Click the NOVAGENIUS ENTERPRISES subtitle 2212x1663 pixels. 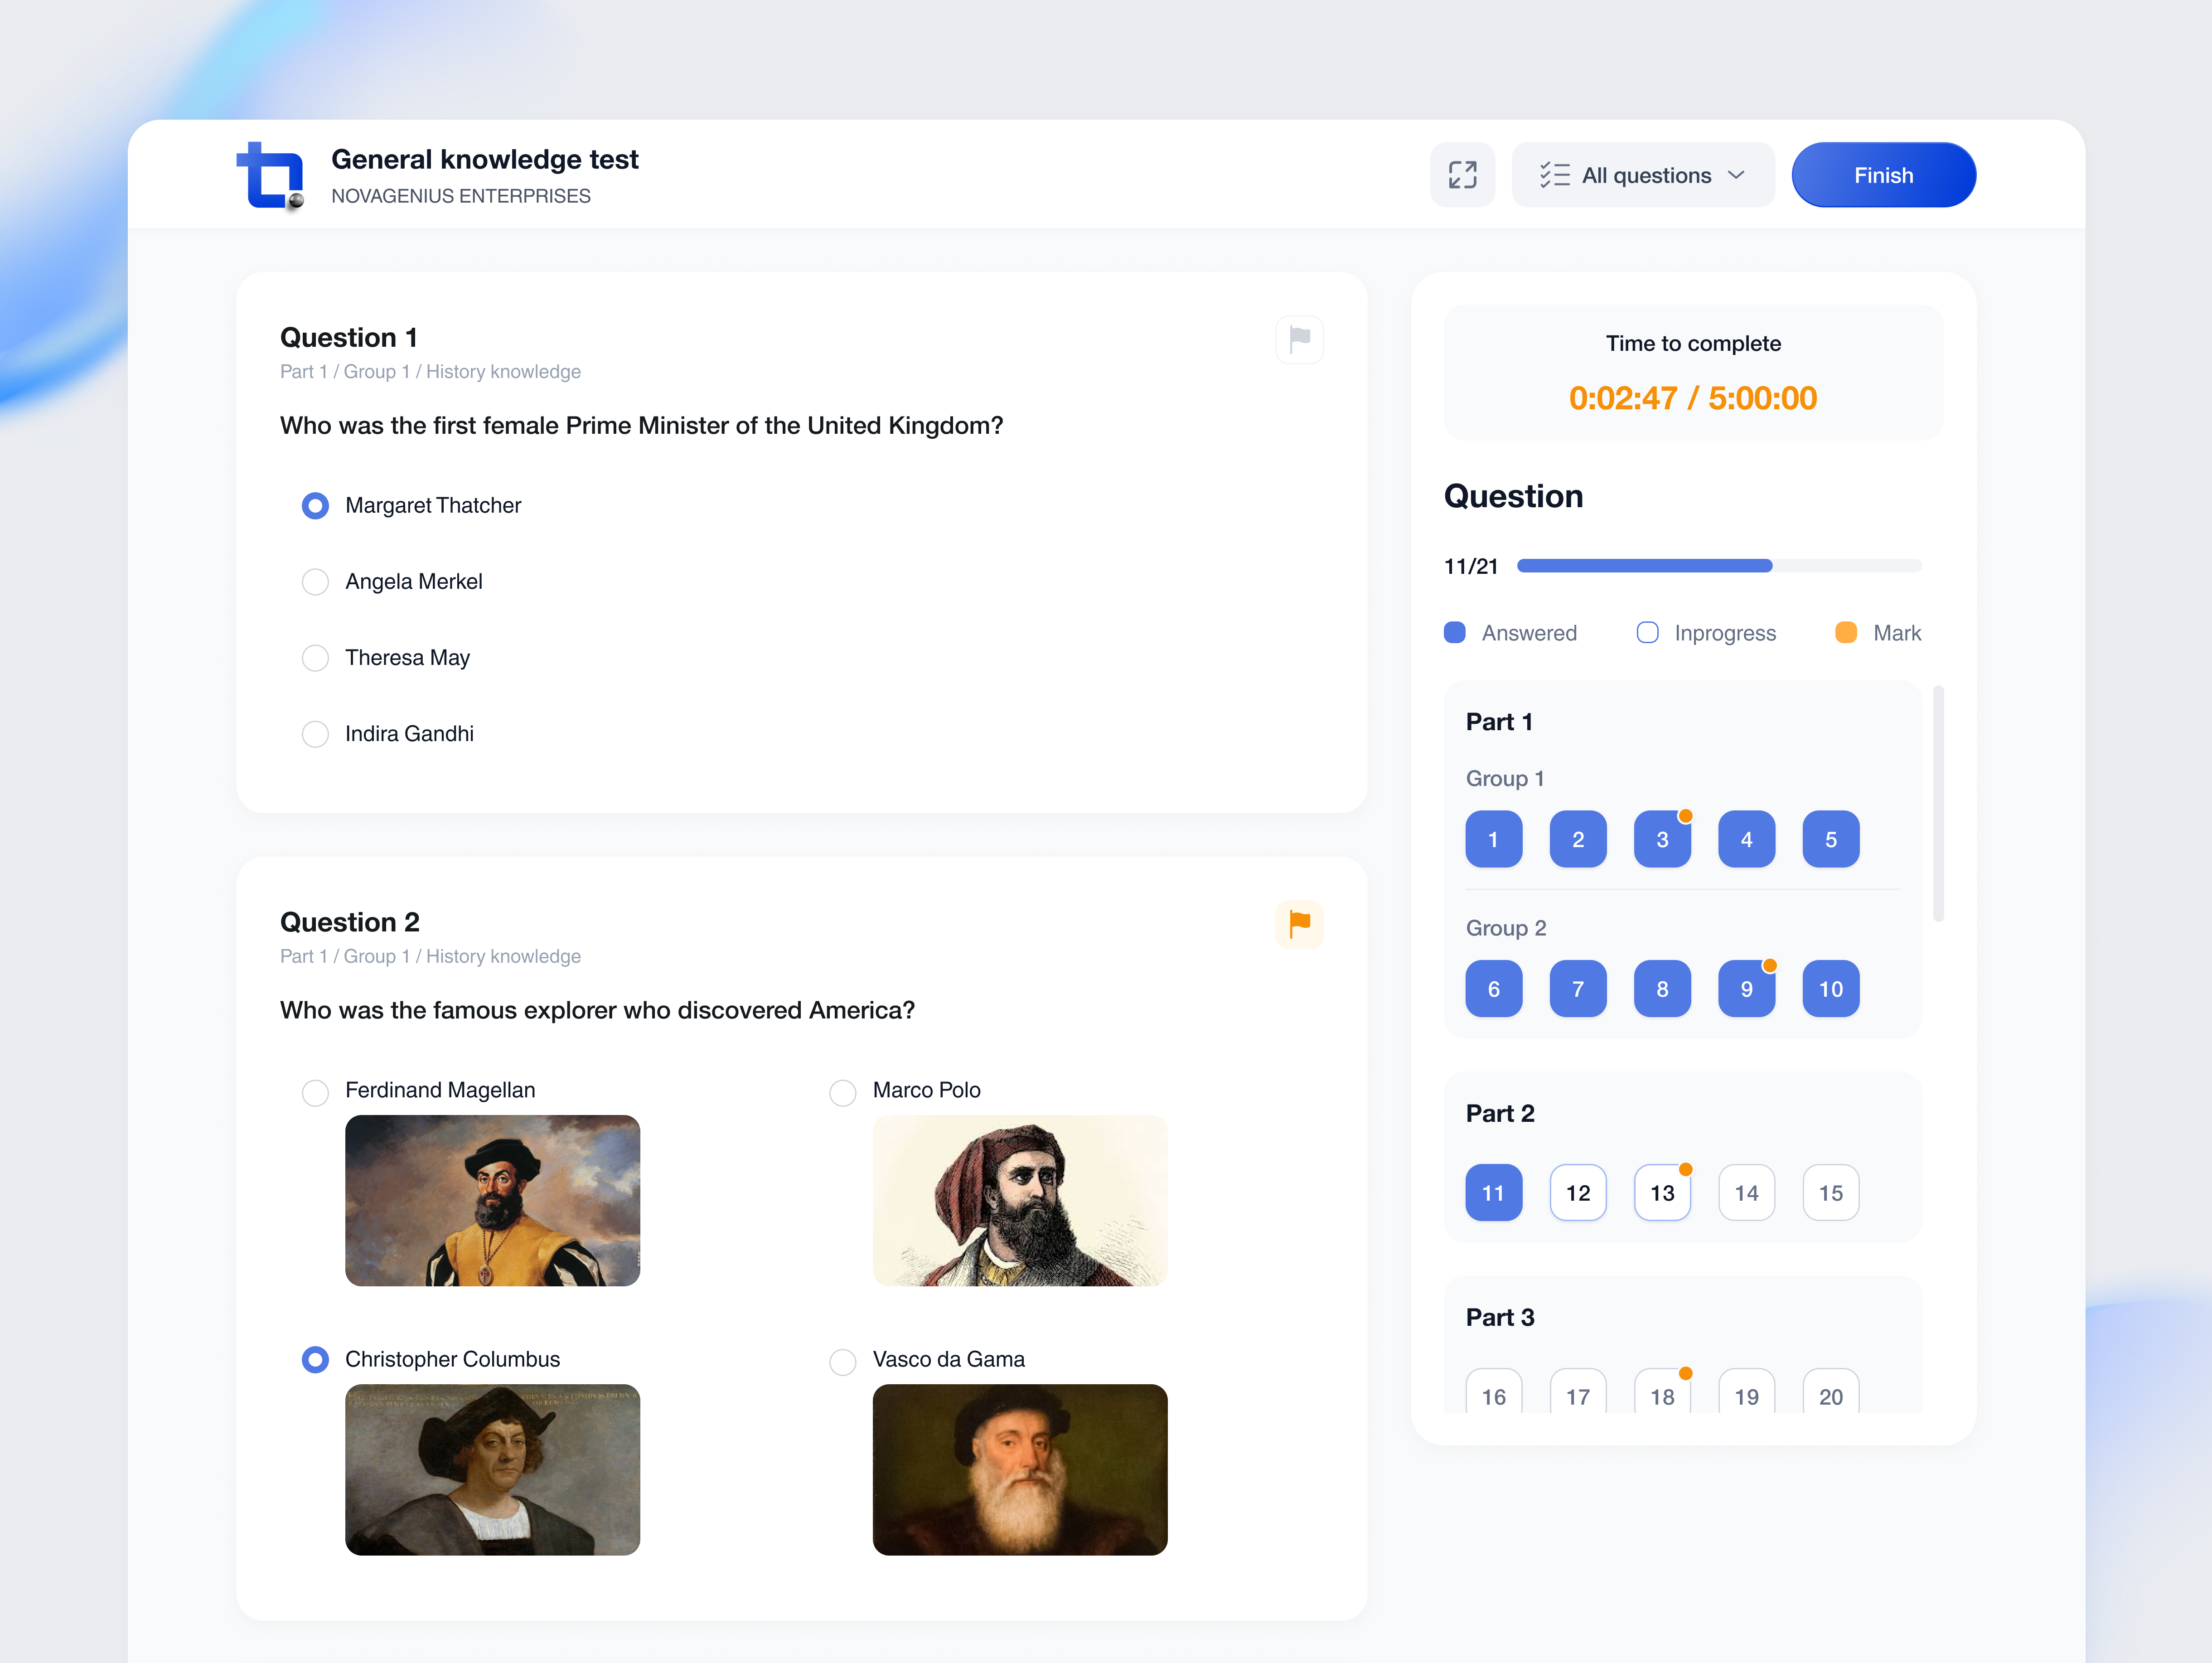pyautogui.click(x=461, y=196)
